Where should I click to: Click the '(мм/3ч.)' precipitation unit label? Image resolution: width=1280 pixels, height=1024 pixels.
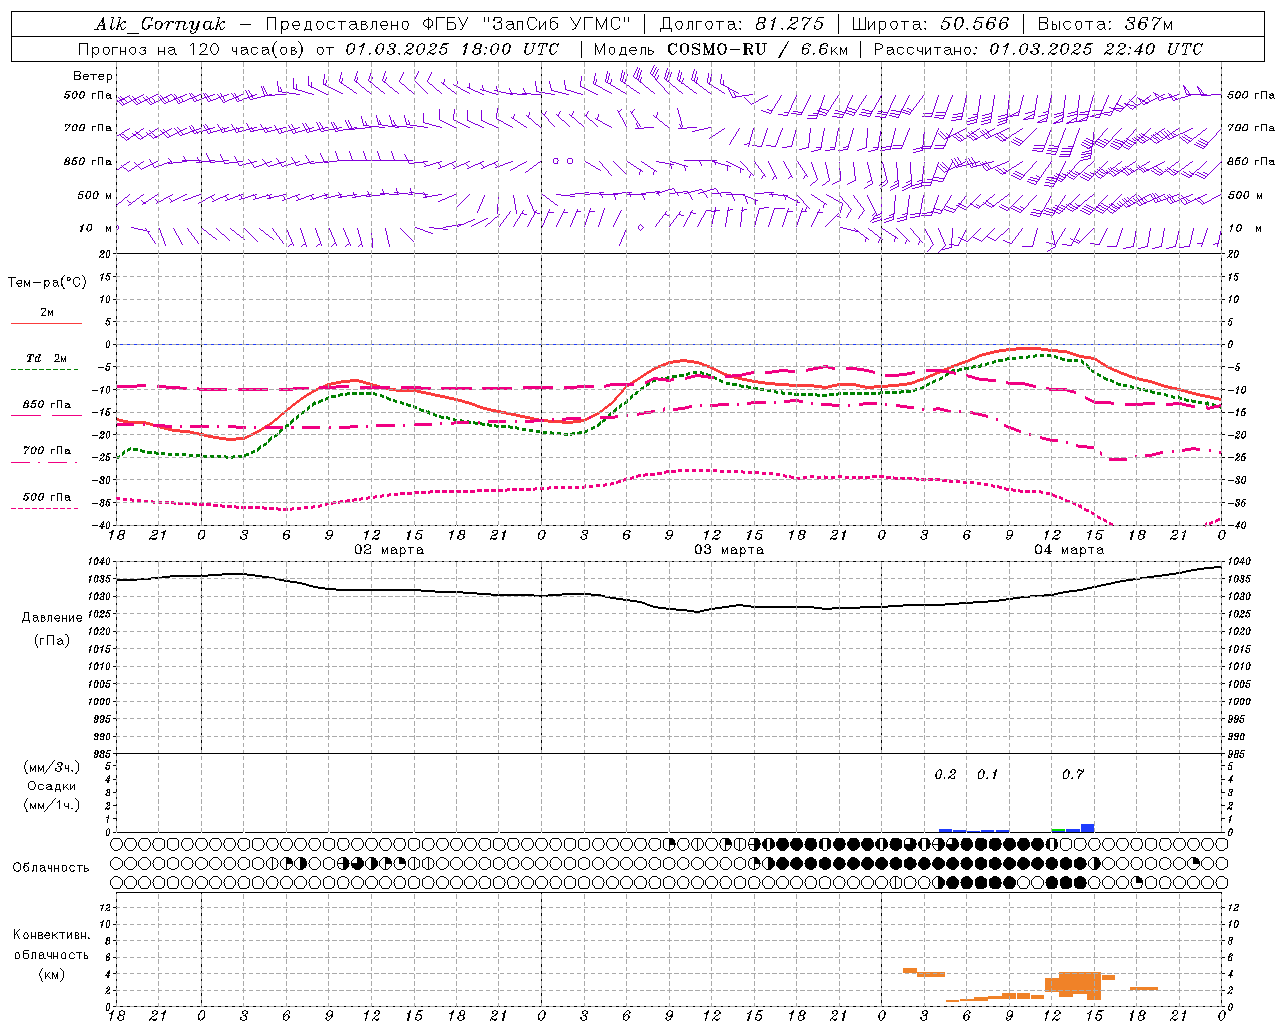51,767
